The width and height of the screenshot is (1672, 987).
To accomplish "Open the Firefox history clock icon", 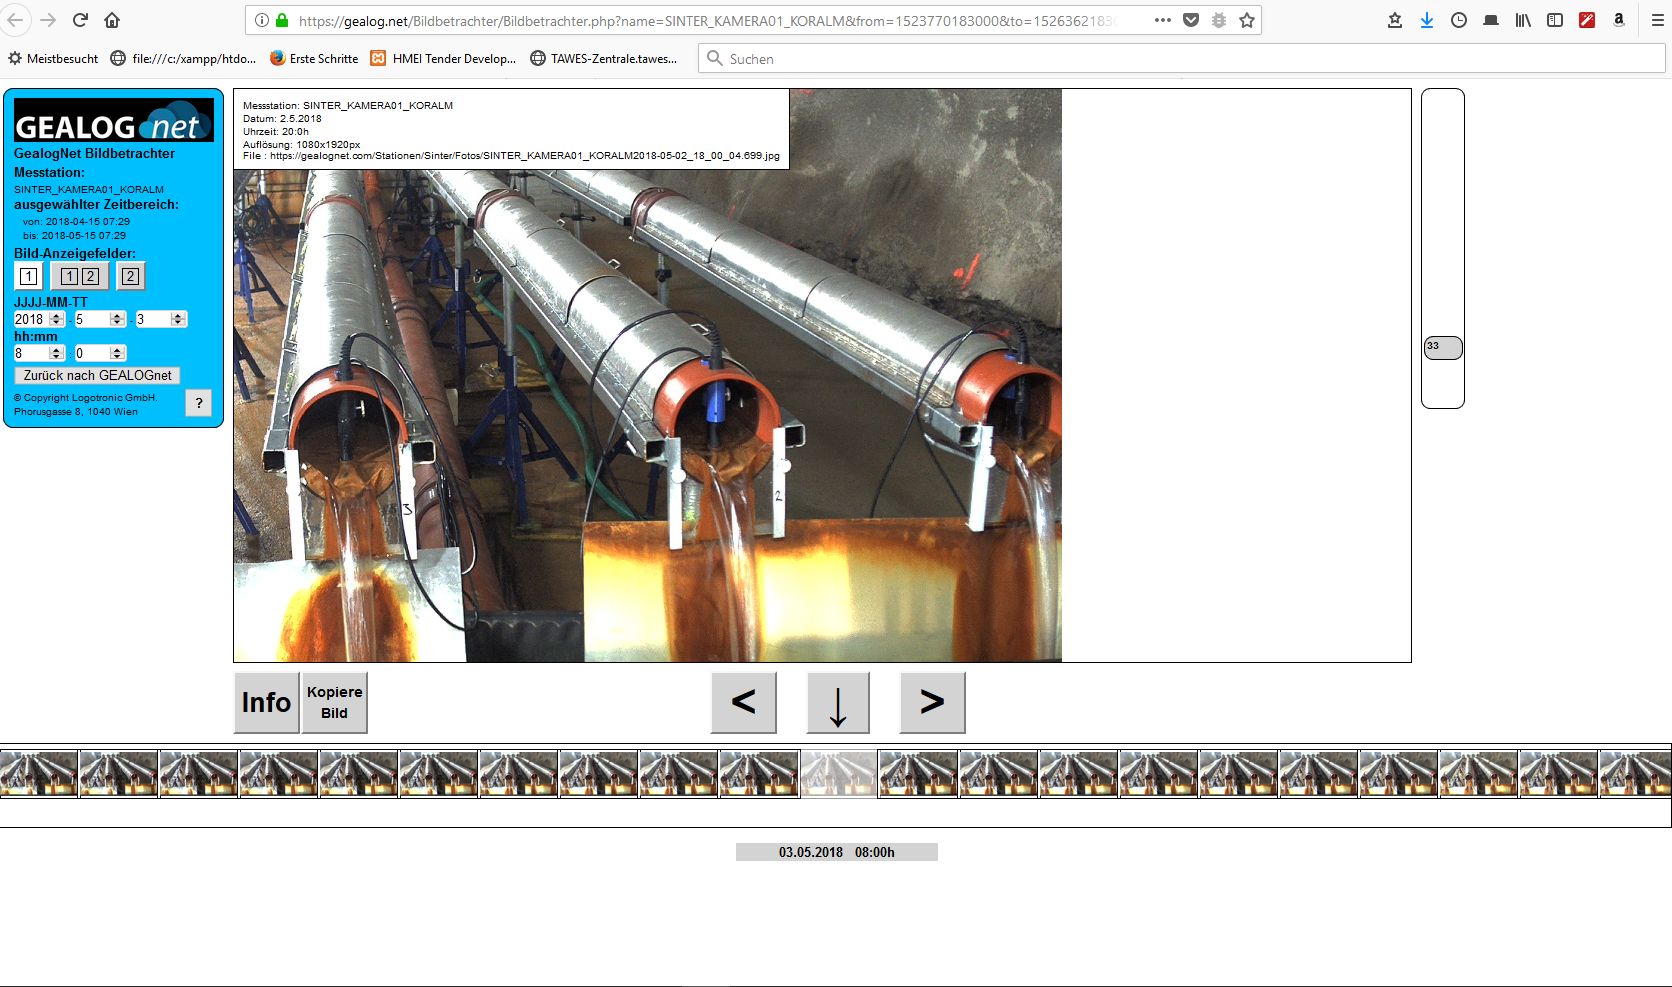I will (1459, 20).
